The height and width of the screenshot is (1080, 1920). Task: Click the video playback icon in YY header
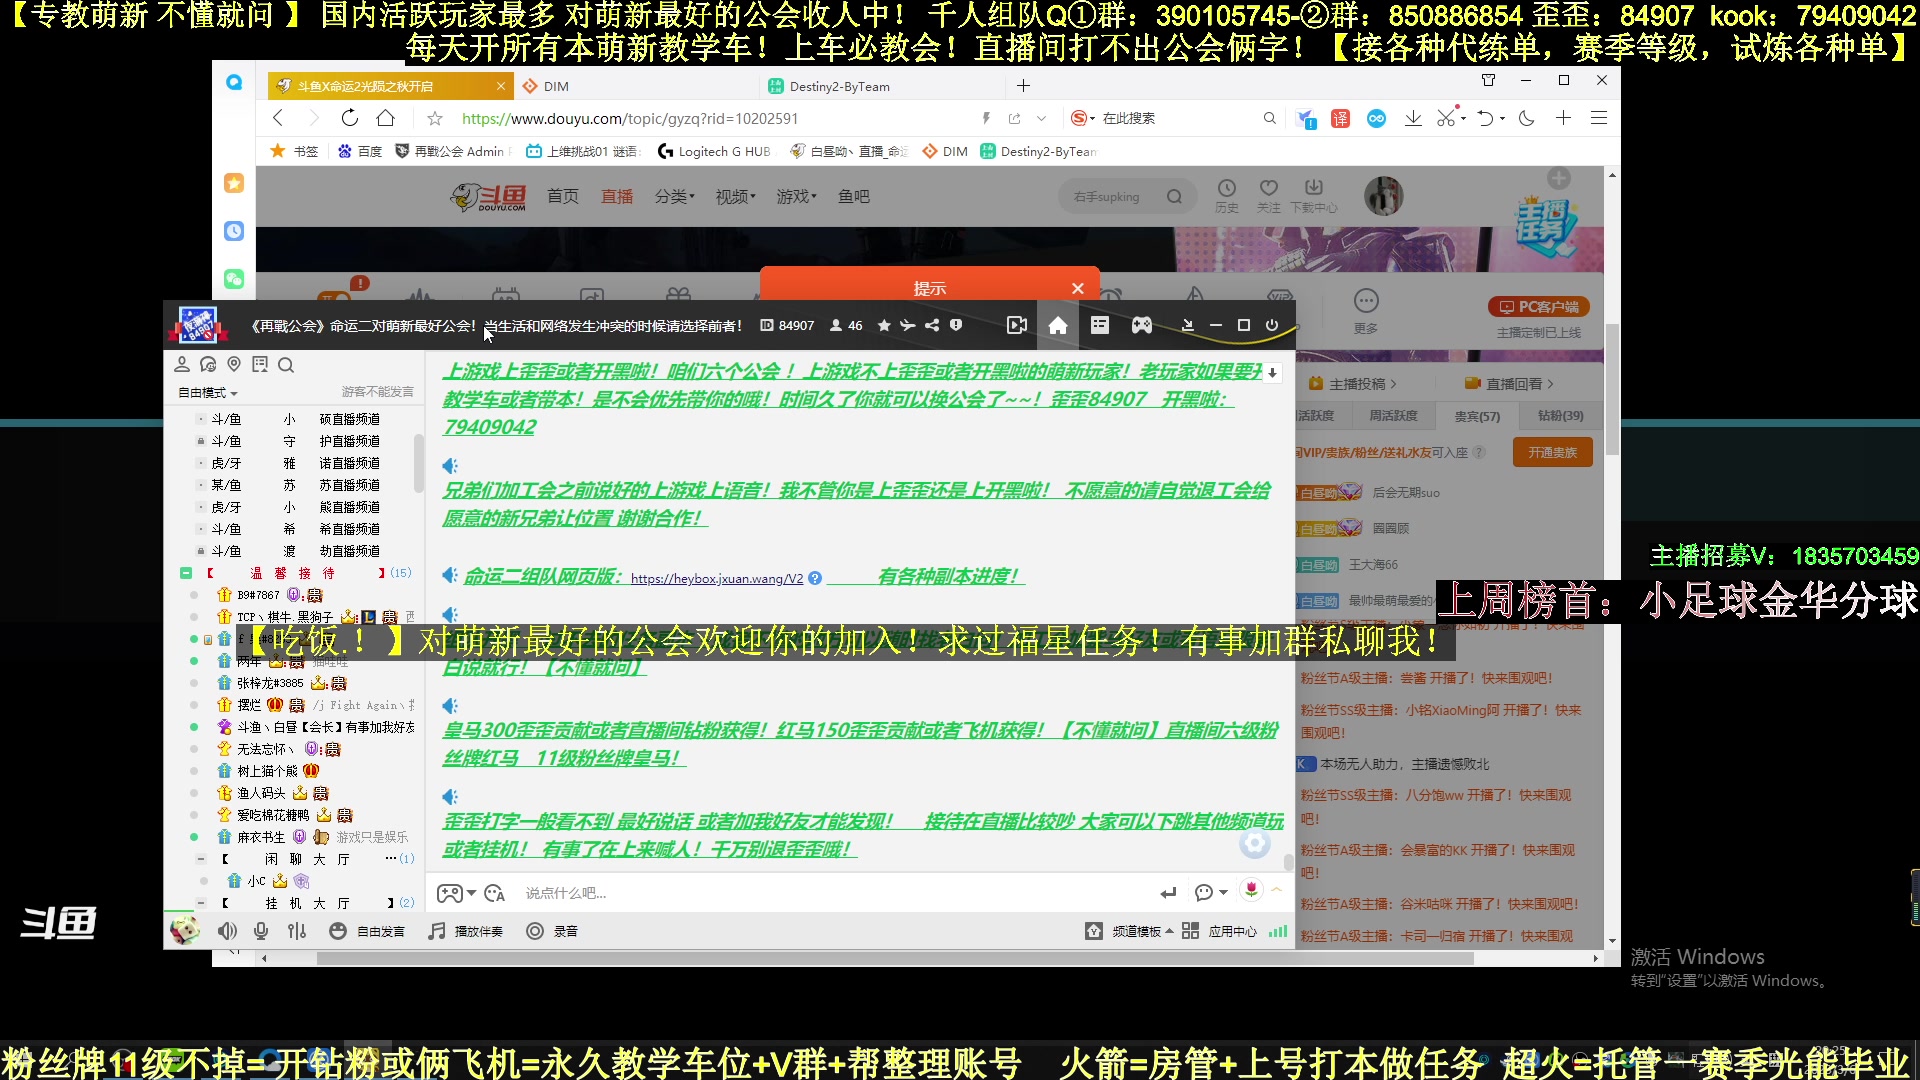point(1017,325)
